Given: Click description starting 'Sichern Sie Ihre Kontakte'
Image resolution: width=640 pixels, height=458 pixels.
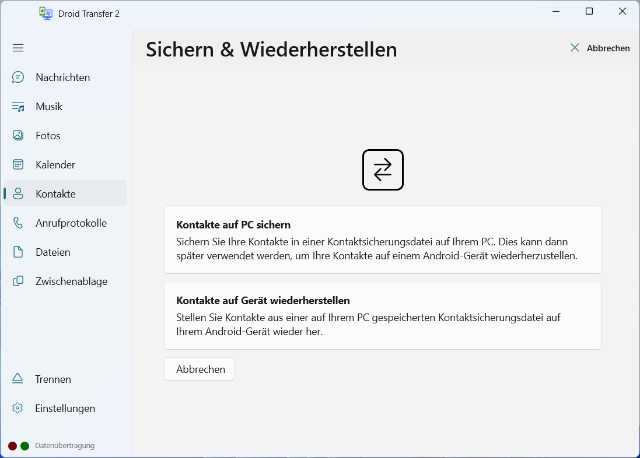Looking at the screenshot, I should coord(377,249).
